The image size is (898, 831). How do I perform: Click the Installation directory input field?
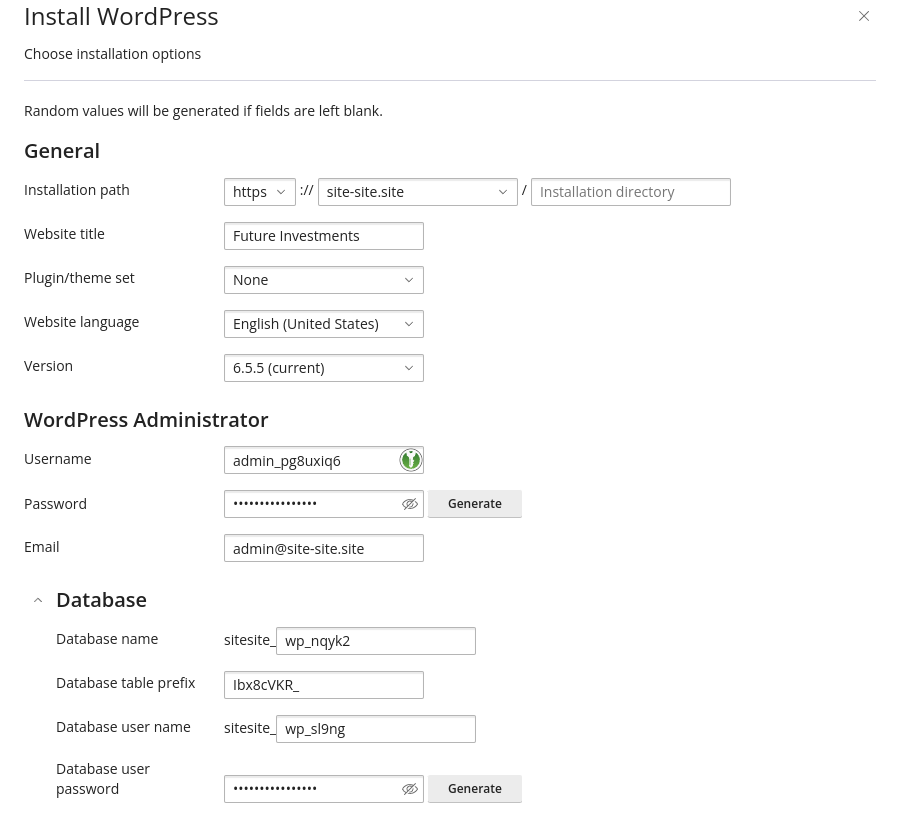coord(631,192)
